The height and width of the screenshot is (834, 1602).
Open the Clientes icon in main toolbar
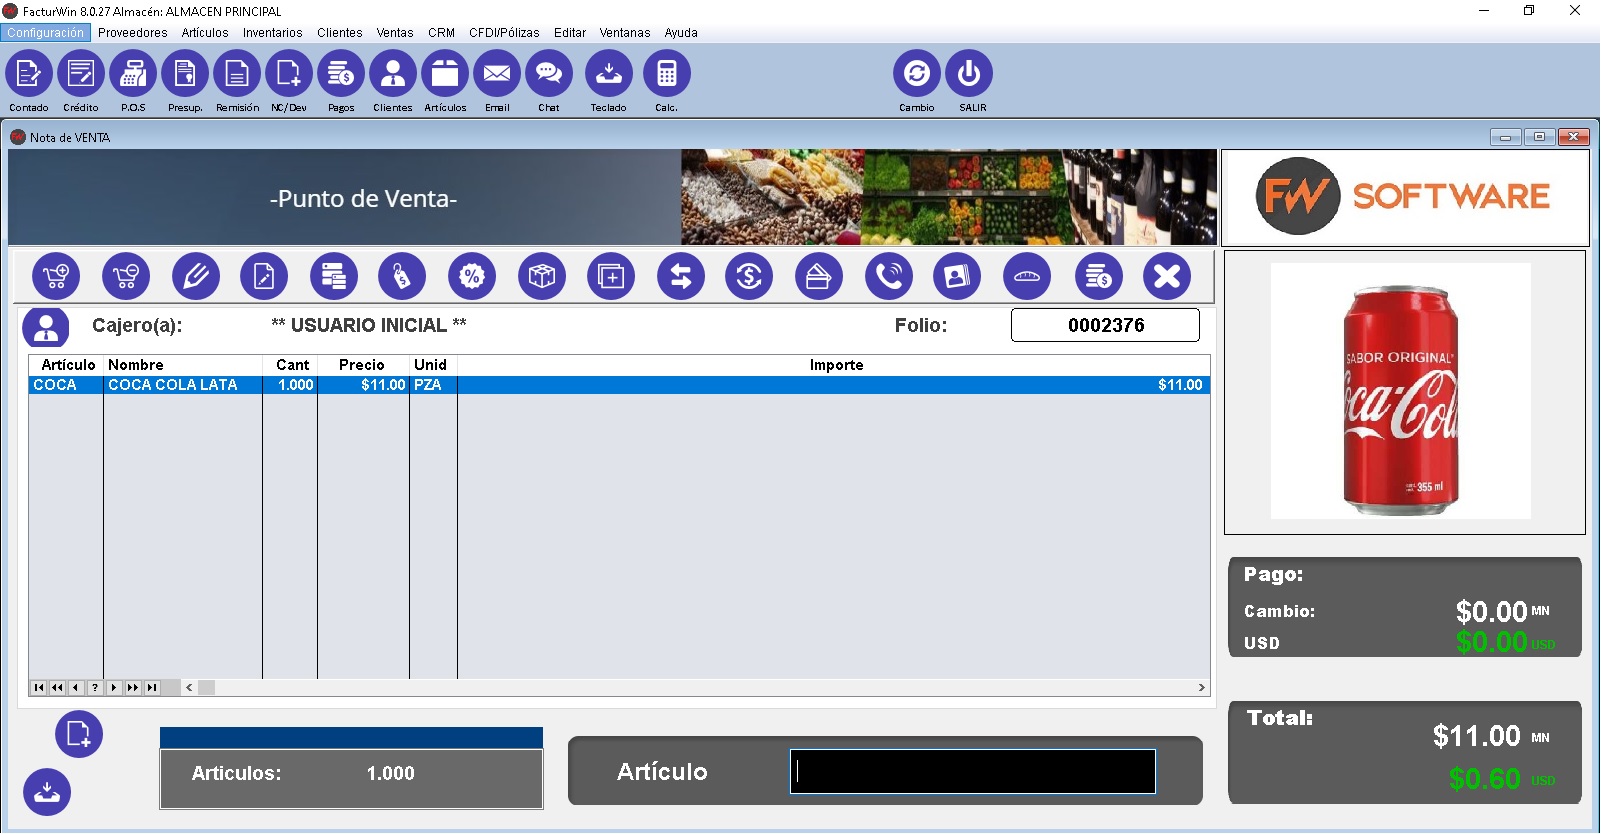click(x=393, y=74)
